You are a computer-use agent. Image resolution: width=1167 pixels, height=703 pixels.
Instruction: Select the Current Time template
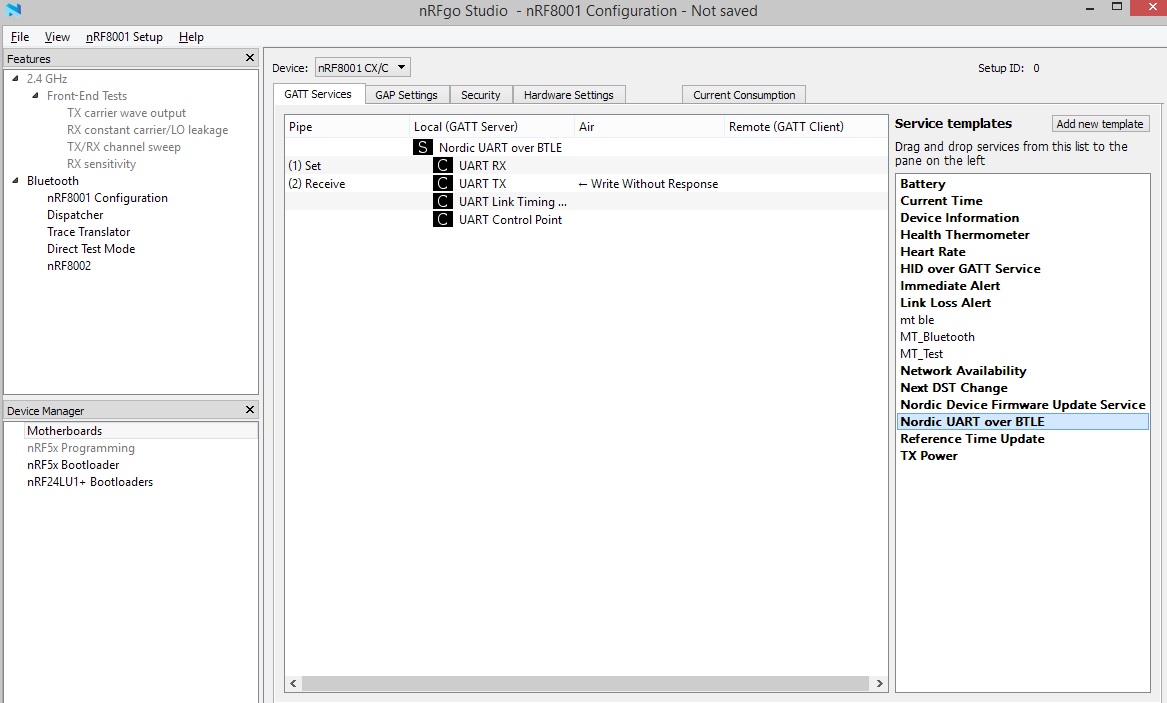pos(941,201)
